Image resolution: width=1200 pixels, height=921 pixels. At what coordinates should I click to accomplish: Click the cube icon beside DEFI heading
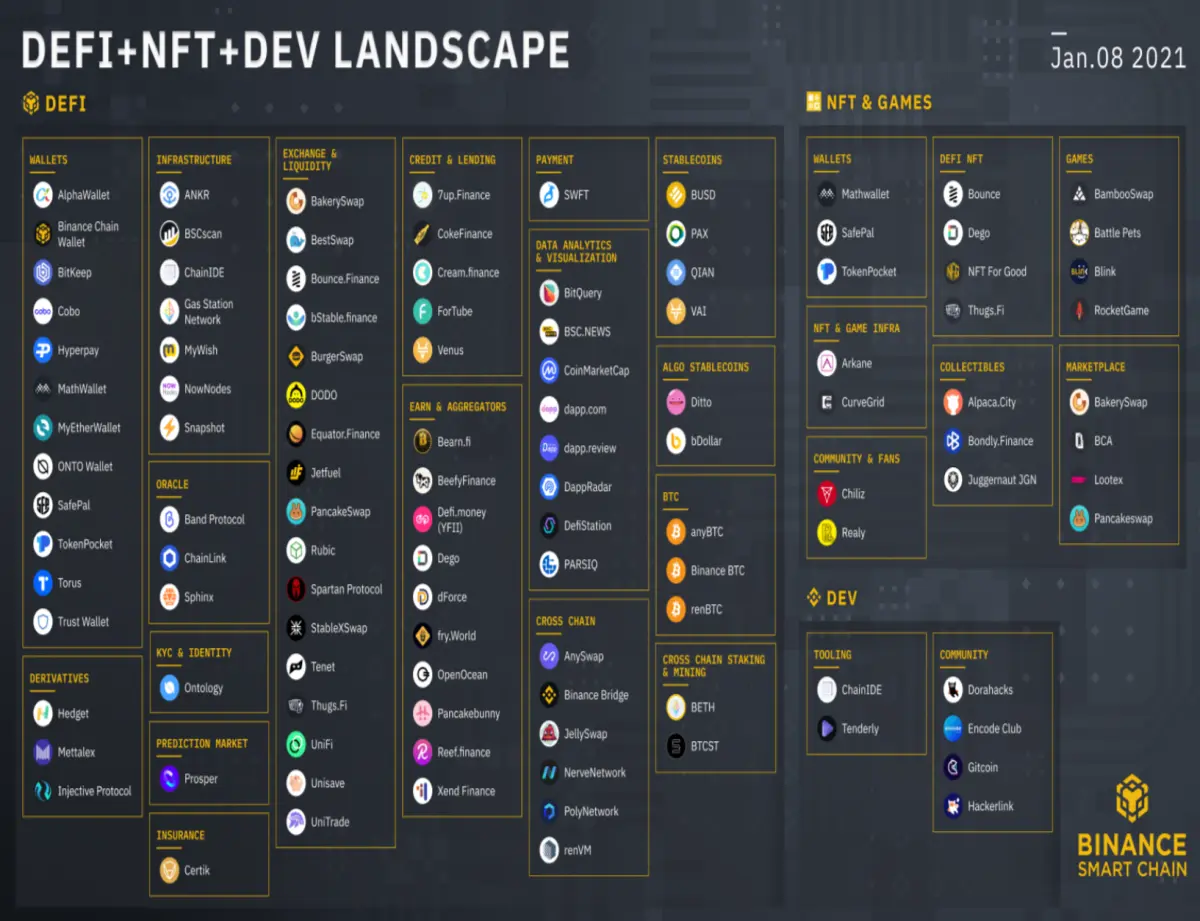[x=32, y=103]
